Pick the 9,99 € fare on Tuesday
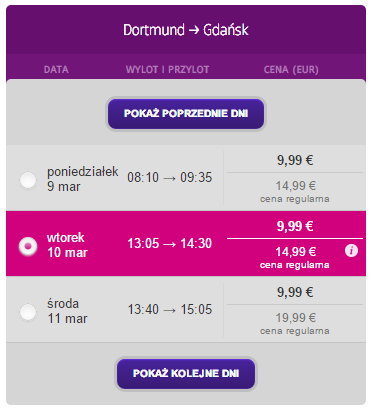The width and height of the screenshot is (373, 411). click(295, 226)
